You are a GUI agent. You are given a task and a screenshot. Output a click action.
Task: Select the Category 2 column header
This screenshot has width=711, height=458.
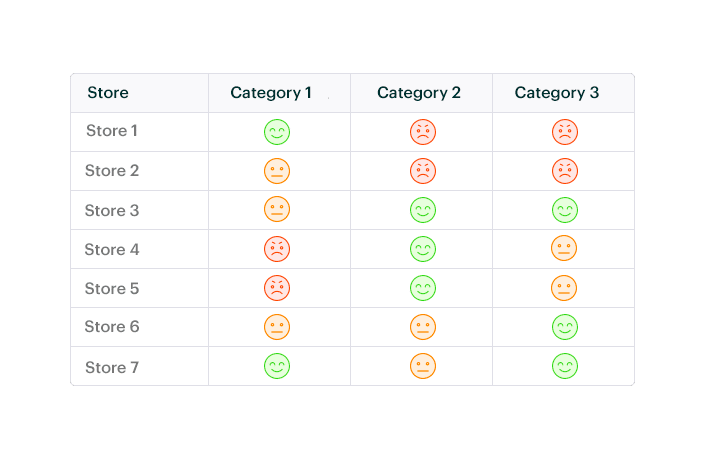pyautogui.click(x=419, y=93)
